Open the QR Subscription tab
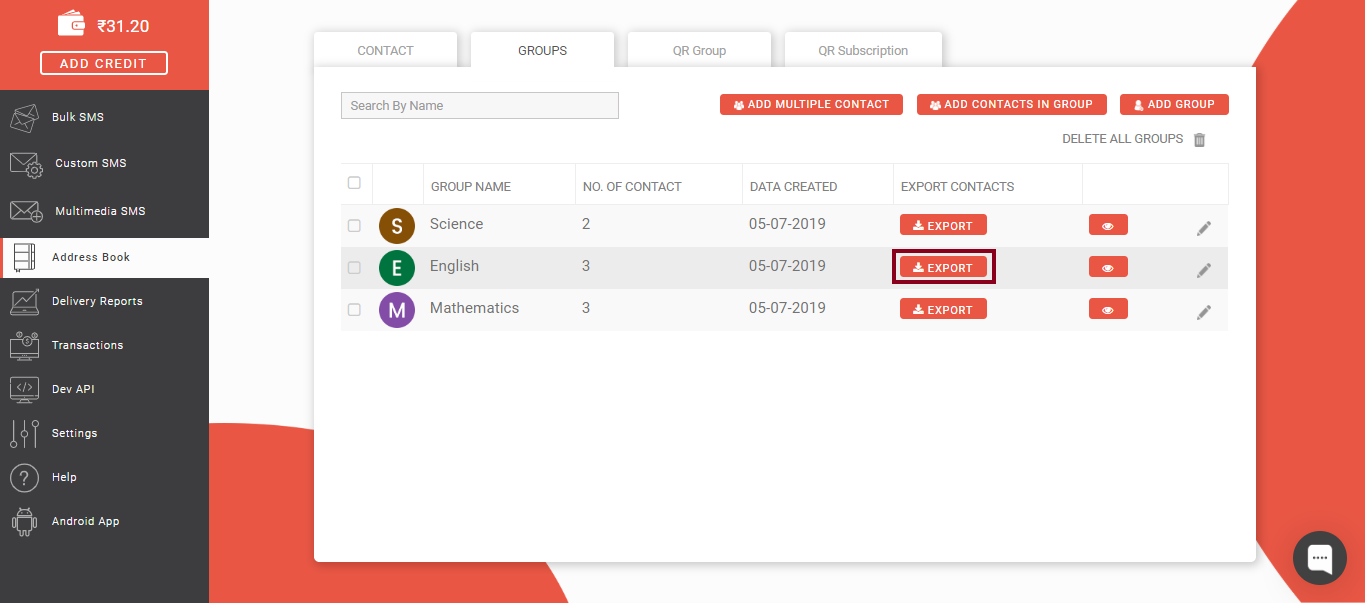Screen dimensions: 1365x603 click(x=863, y=51)
